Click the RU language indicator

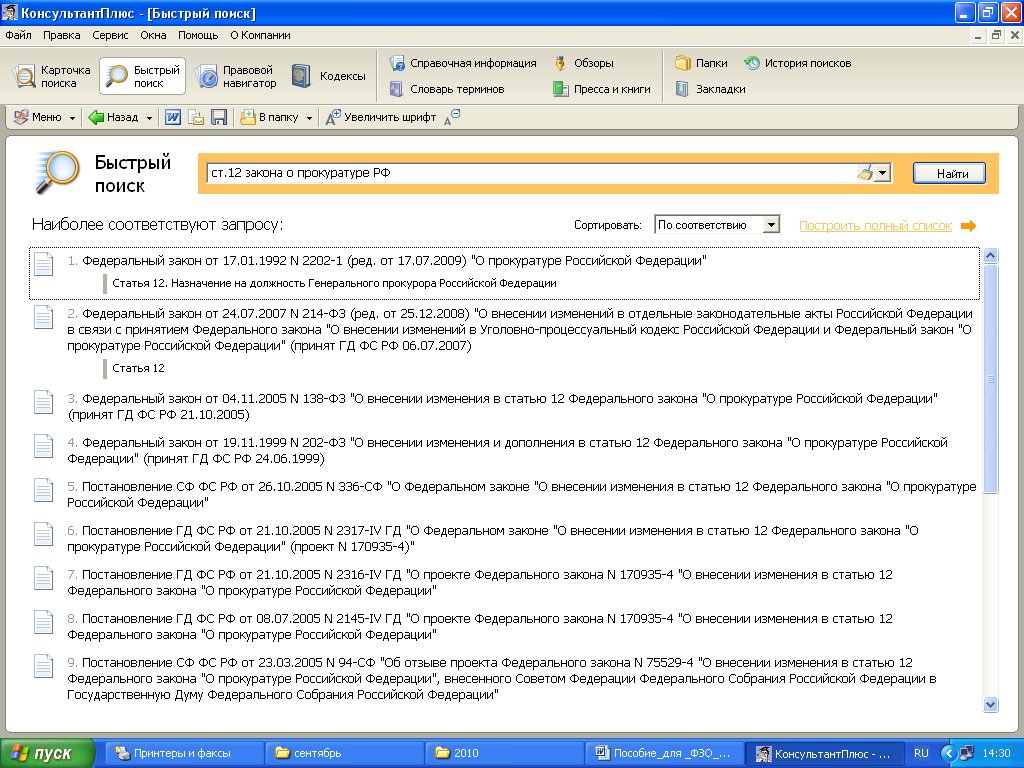tap(921, 754)
